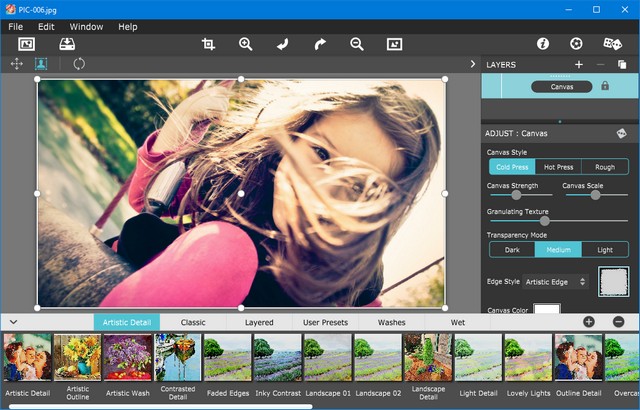Open the Window menu
This screenshot has height=410, width=640.
[86, 26]
